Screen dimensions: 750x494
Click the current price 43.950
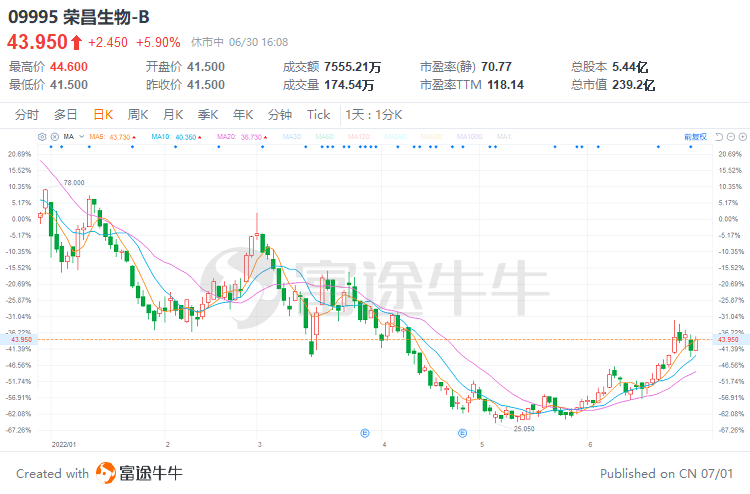[x=37, y=42]
